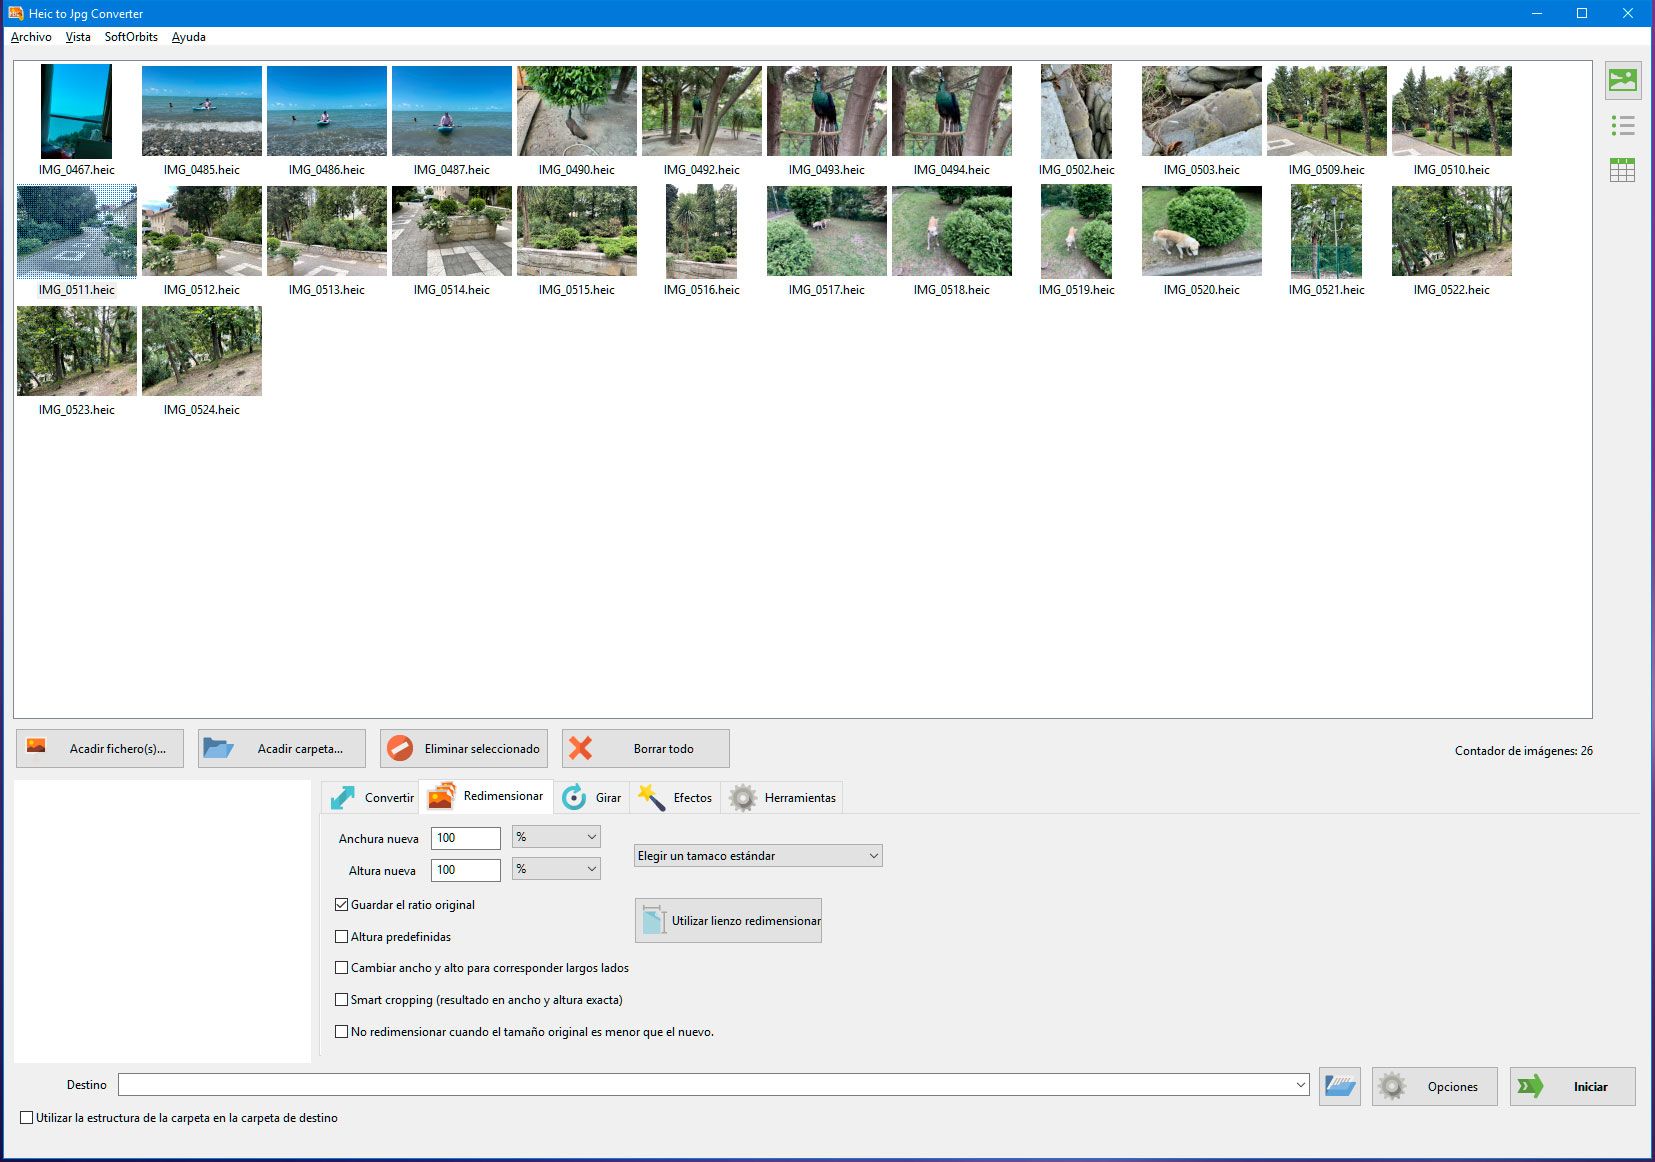Select thumbnail IMG_0524.heic

(x=202, y=351)
